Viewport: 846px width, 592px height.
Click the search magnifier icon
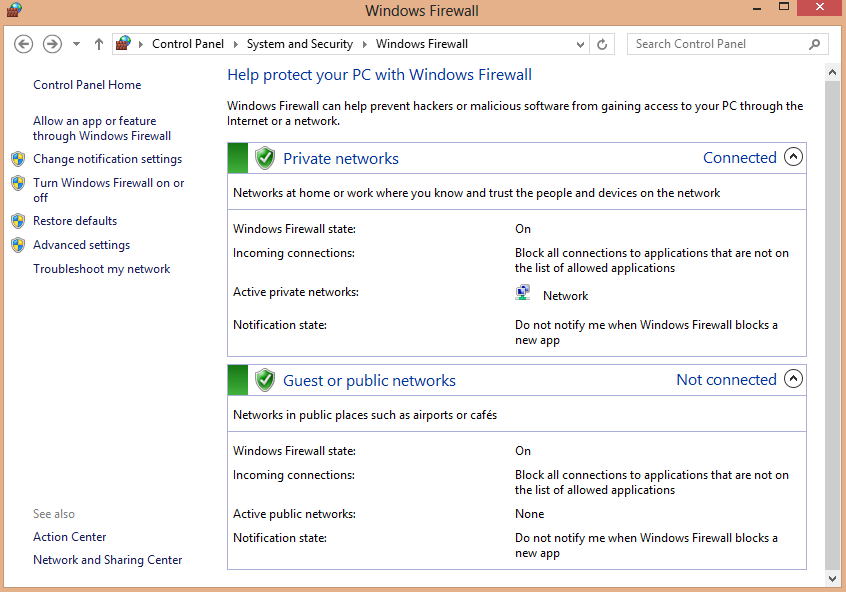click(x=815, y=44)
